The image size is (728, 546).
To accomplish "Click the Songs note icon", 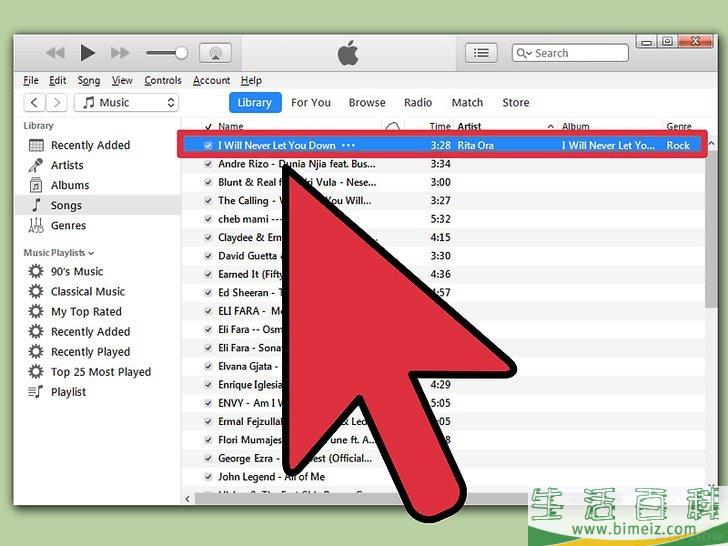I will tap(36, 205).
